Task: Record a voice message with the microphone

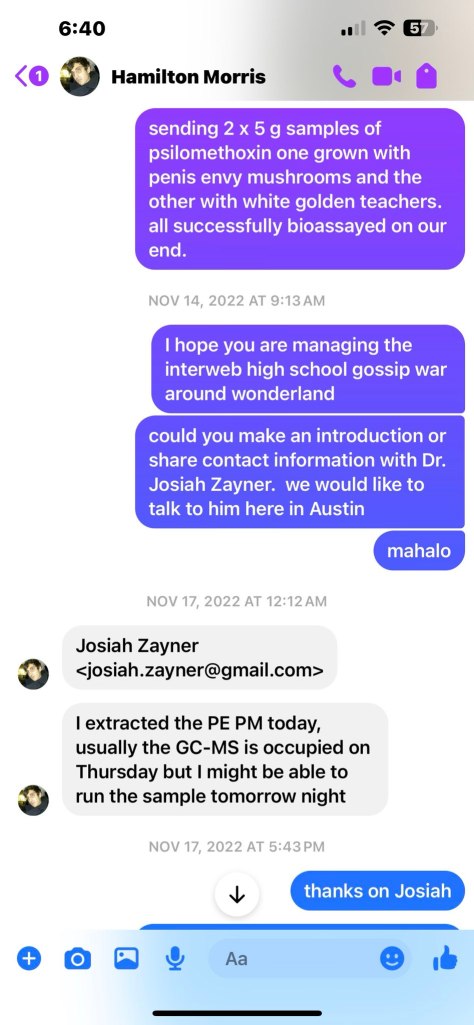Action: tap(175, 959)
